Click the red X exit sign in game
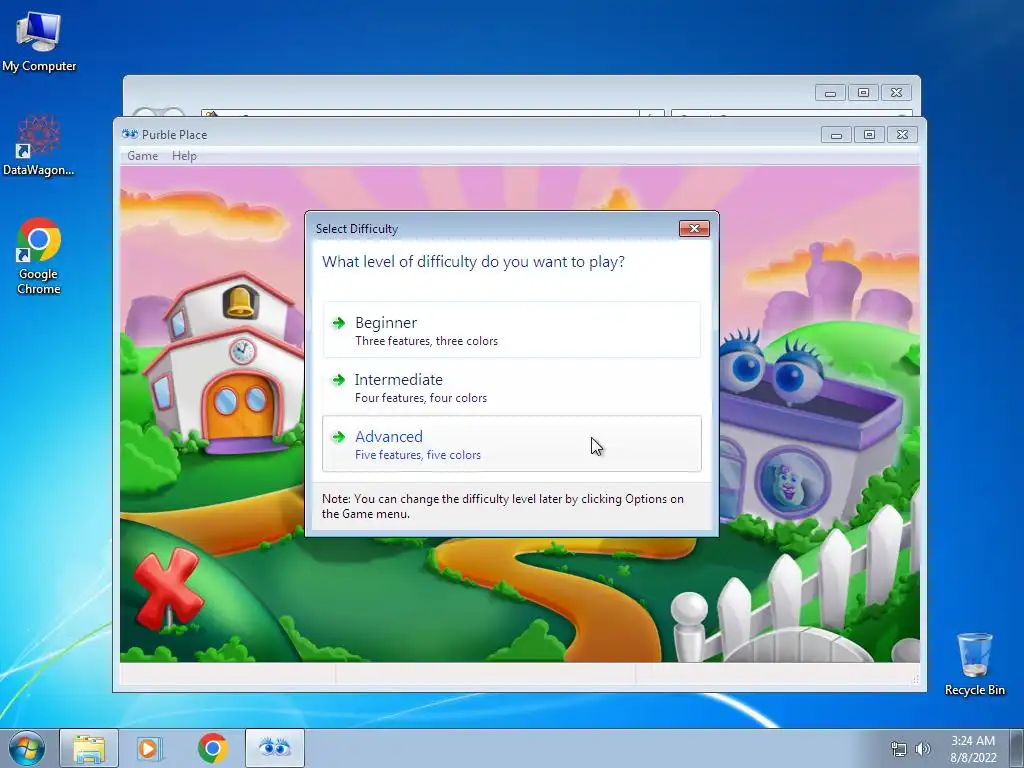The height and width of the screenshot is (768, 1024). coord(168,590)
